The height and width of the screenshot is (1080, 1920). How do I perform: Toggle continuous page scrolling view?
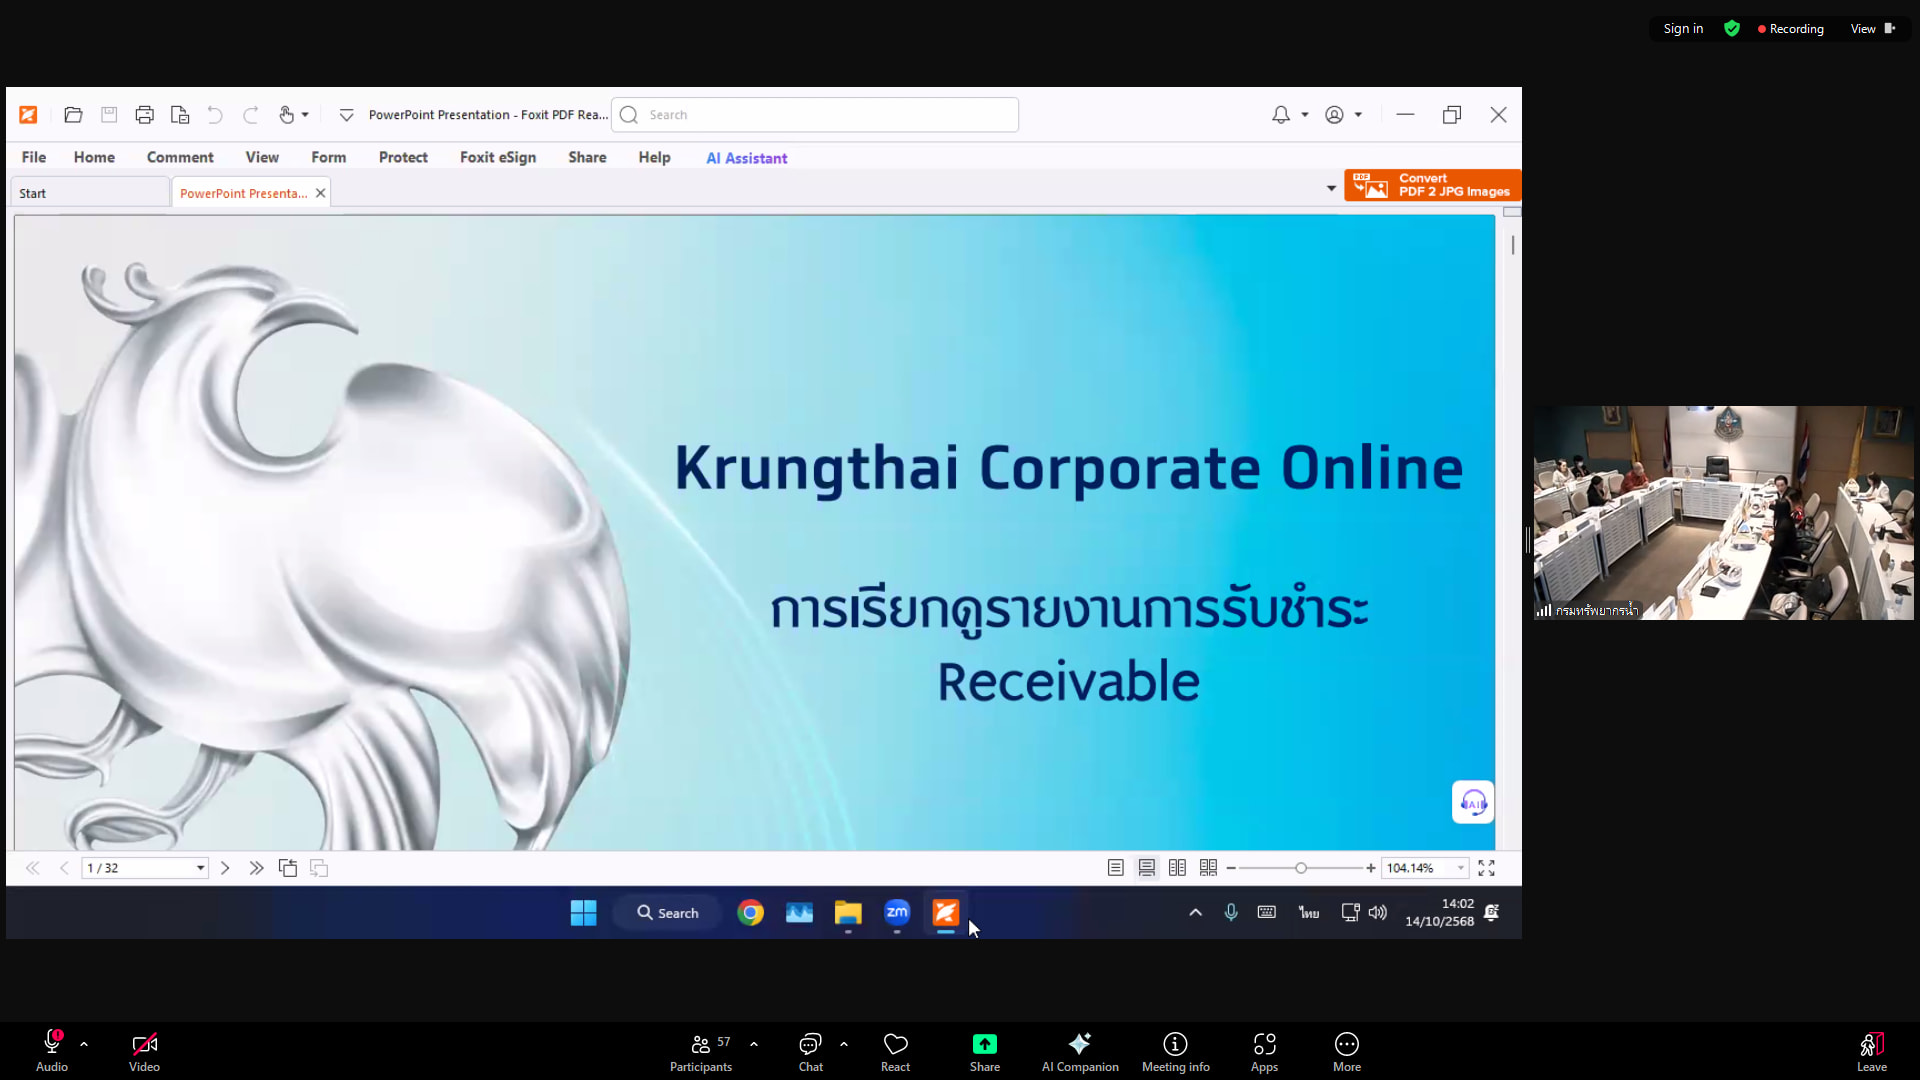[x=1147, y=868]
